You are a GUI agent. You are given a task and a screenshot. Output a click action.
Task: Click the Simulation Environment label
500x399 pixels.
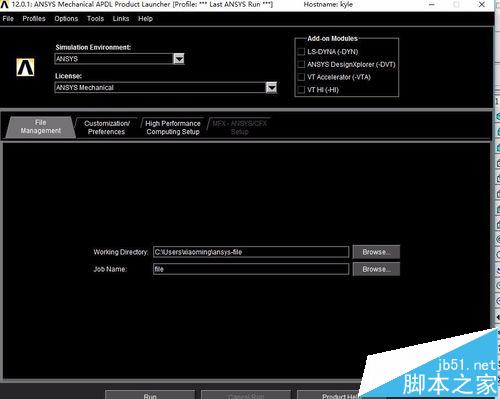tap(93, 47)
